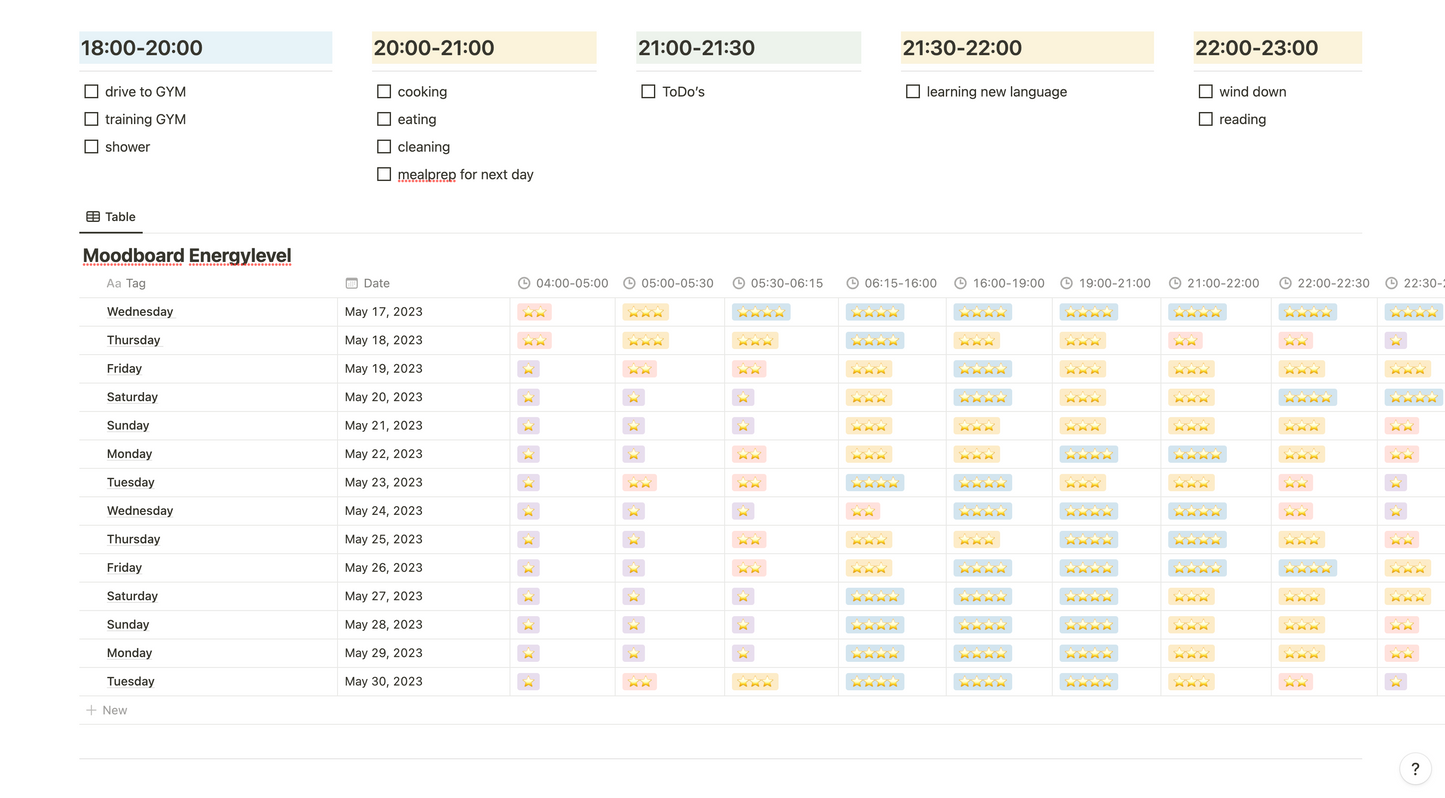Open the help question-mark button in the bottom corner
This screenshot has height=798, width=1445.
pos(1415,769)
